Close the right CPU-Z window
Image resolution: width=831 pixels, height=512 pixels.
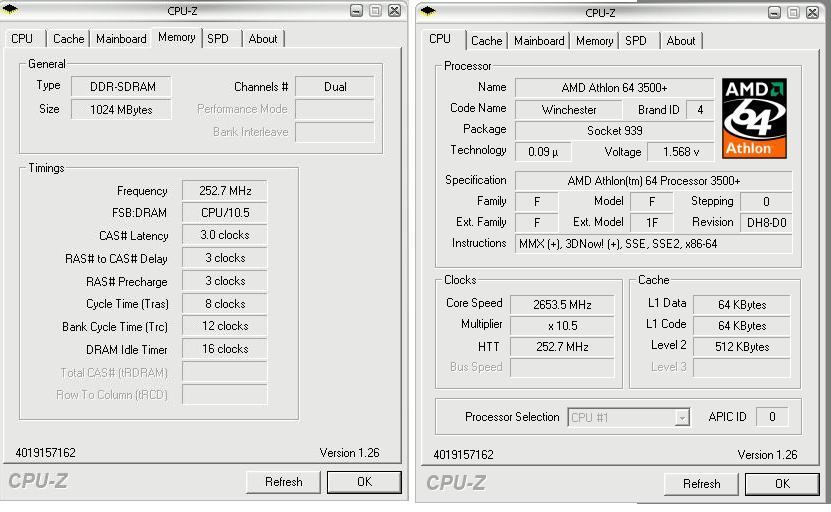coord(812,13)
